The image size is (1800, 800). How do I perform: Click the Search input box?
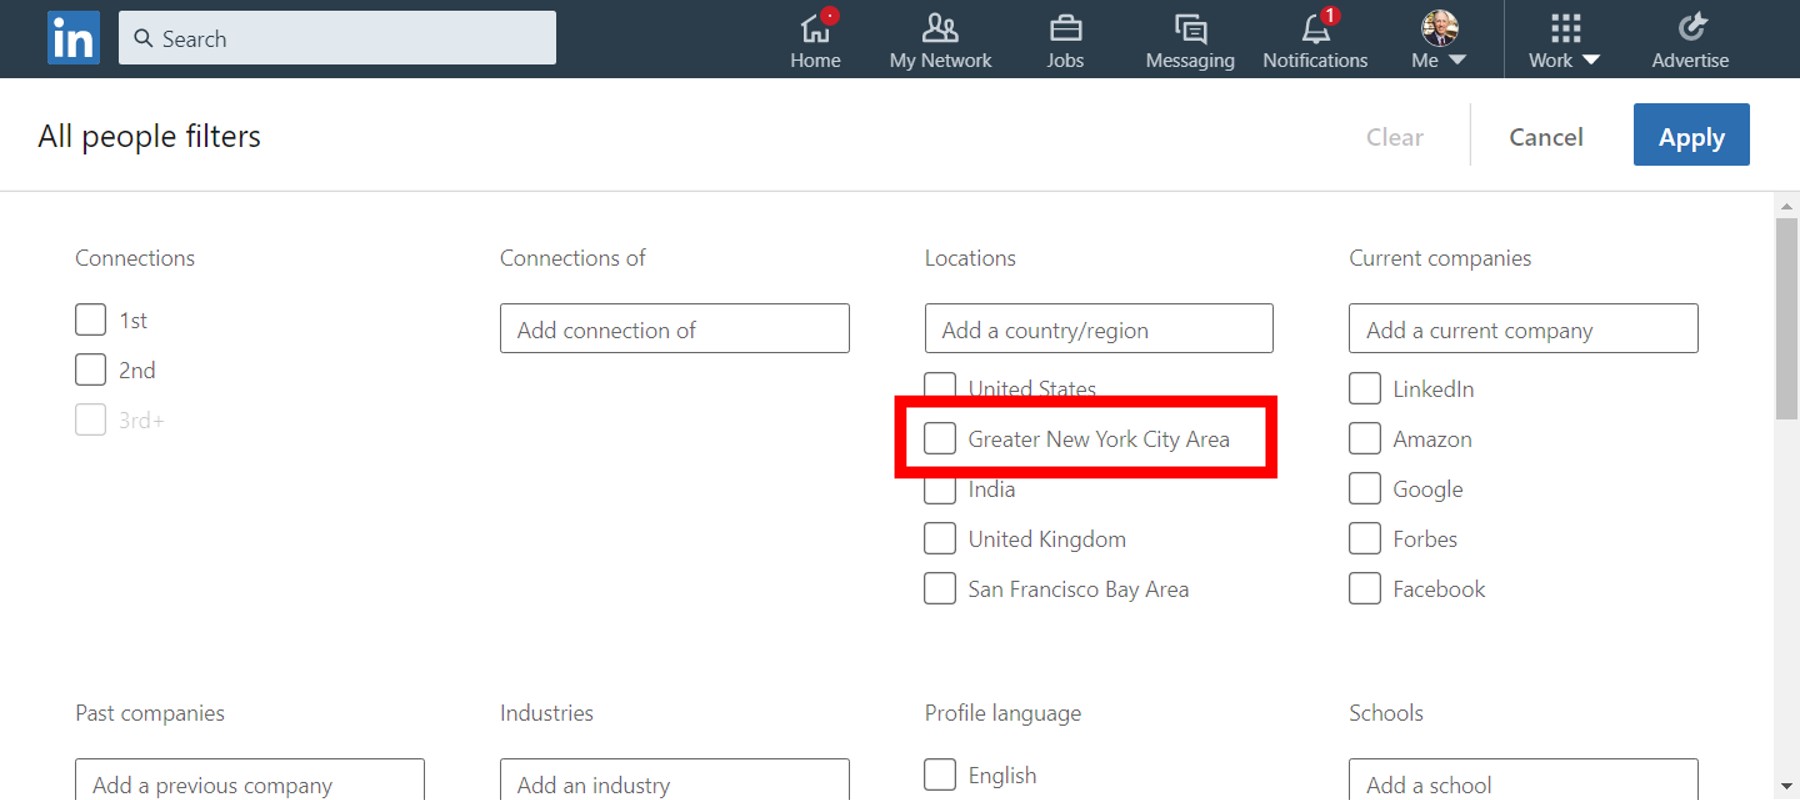337,38
